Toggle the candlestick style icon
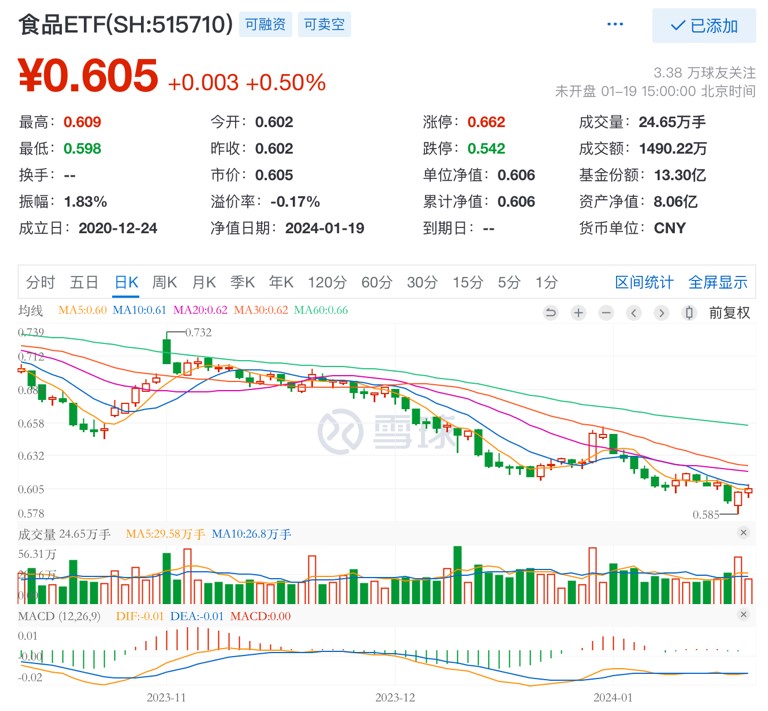The height and width of the screenshot is (711, 768). pyautogui.click(x=689, y=312)
